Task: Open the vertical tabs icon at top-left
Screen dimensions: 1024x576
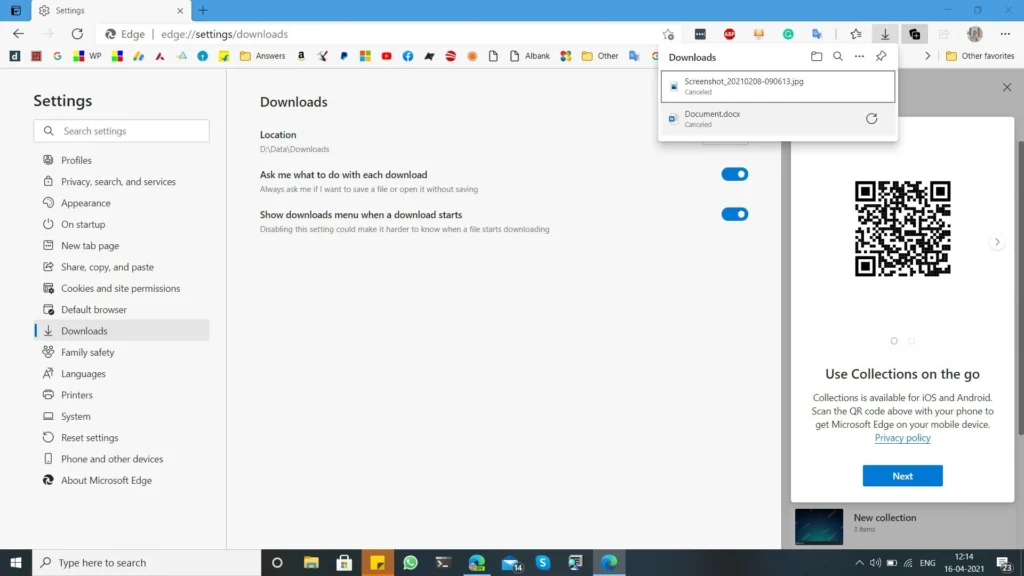Action: click(16, 10)
